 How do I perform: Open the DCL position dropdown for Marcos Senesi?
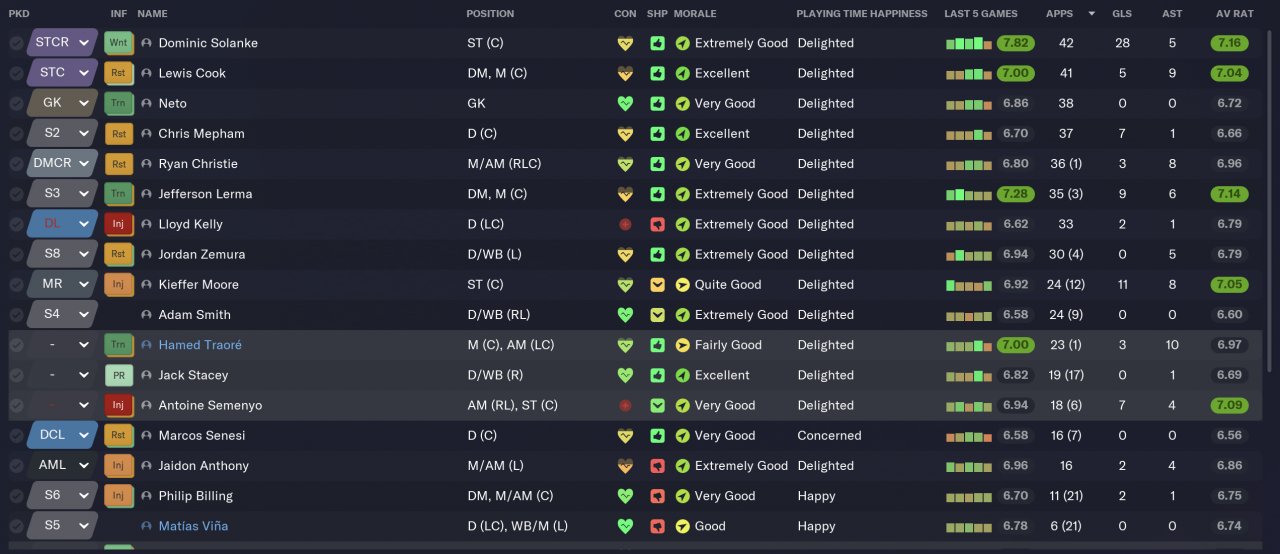[84, 435]
